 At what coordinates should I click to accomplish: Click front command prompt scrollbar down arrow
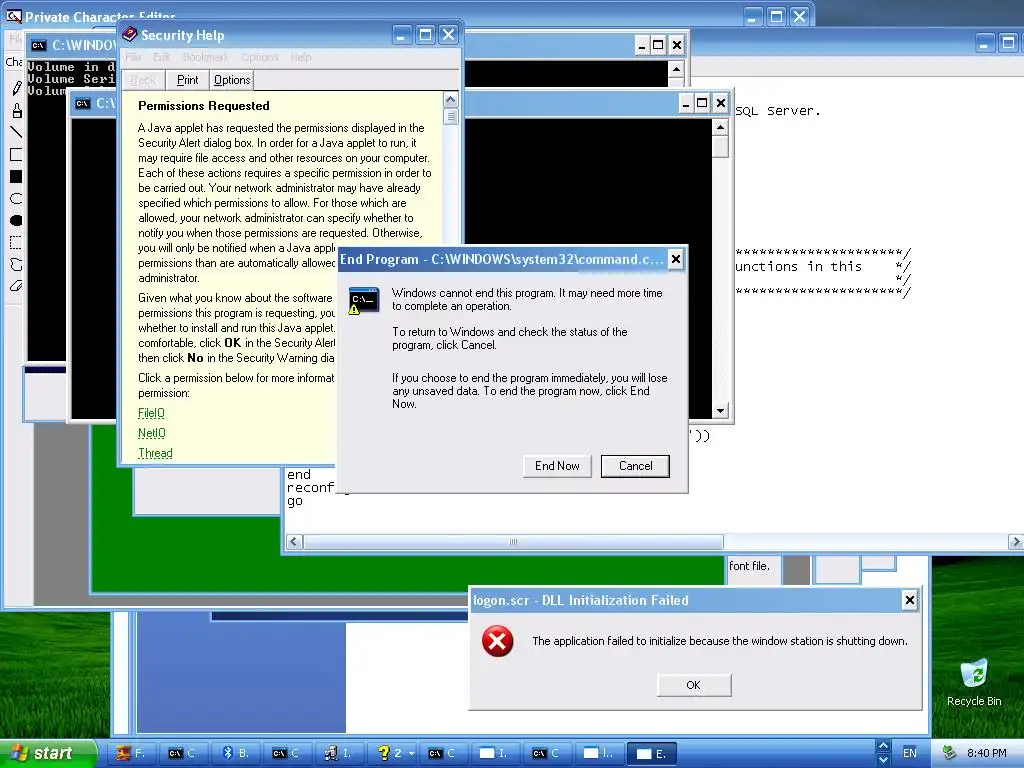click(720, 411)
